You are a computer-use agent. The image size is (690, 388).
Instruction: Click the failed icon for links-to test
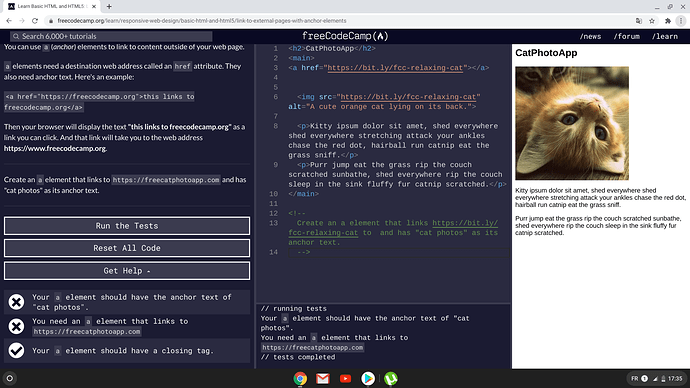tap(16, 326)
